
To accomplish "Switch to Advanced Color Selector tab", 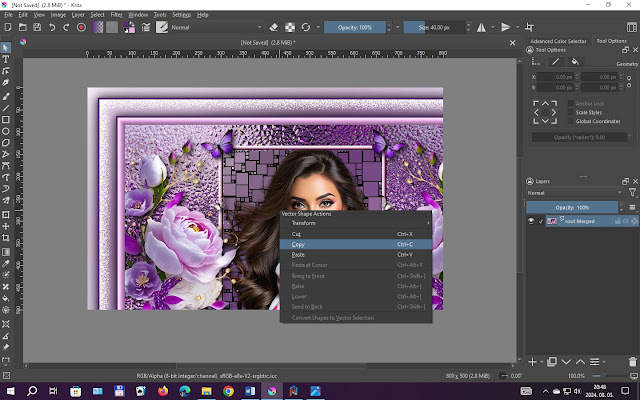I will [558, 41].
